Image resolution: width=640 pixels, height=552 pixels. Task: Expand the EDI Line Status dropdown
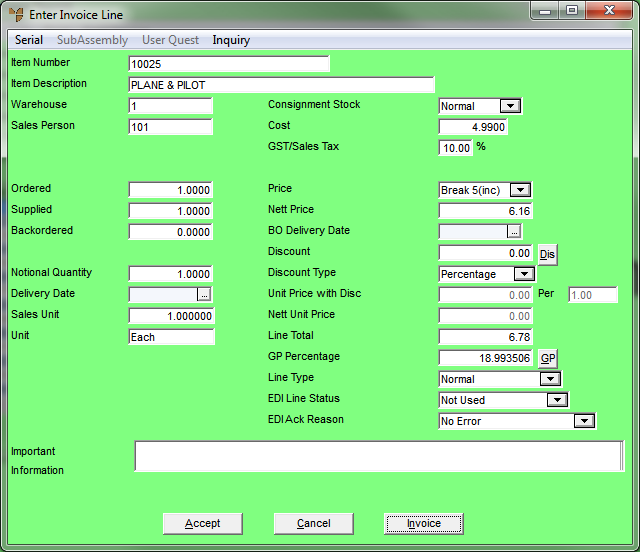(x=557, y=400)
